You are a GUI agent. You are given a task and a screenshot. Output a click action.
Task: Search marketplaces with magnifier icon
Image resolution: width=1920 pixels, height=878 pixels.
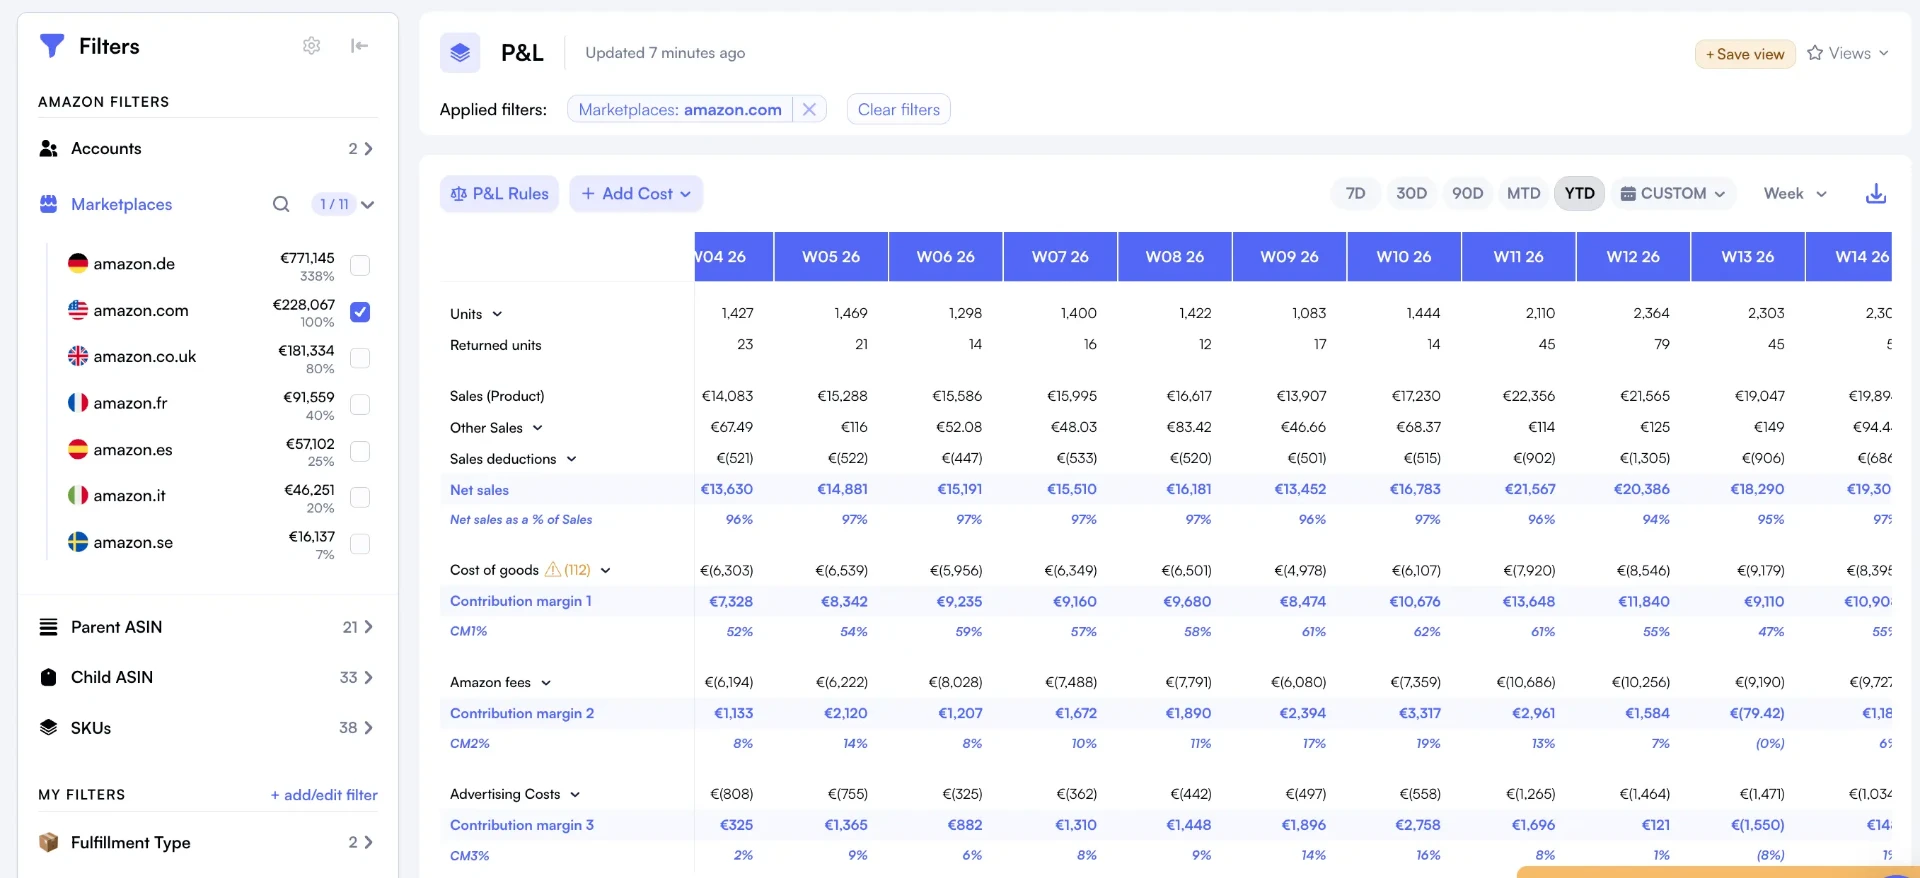click(281, 204)
